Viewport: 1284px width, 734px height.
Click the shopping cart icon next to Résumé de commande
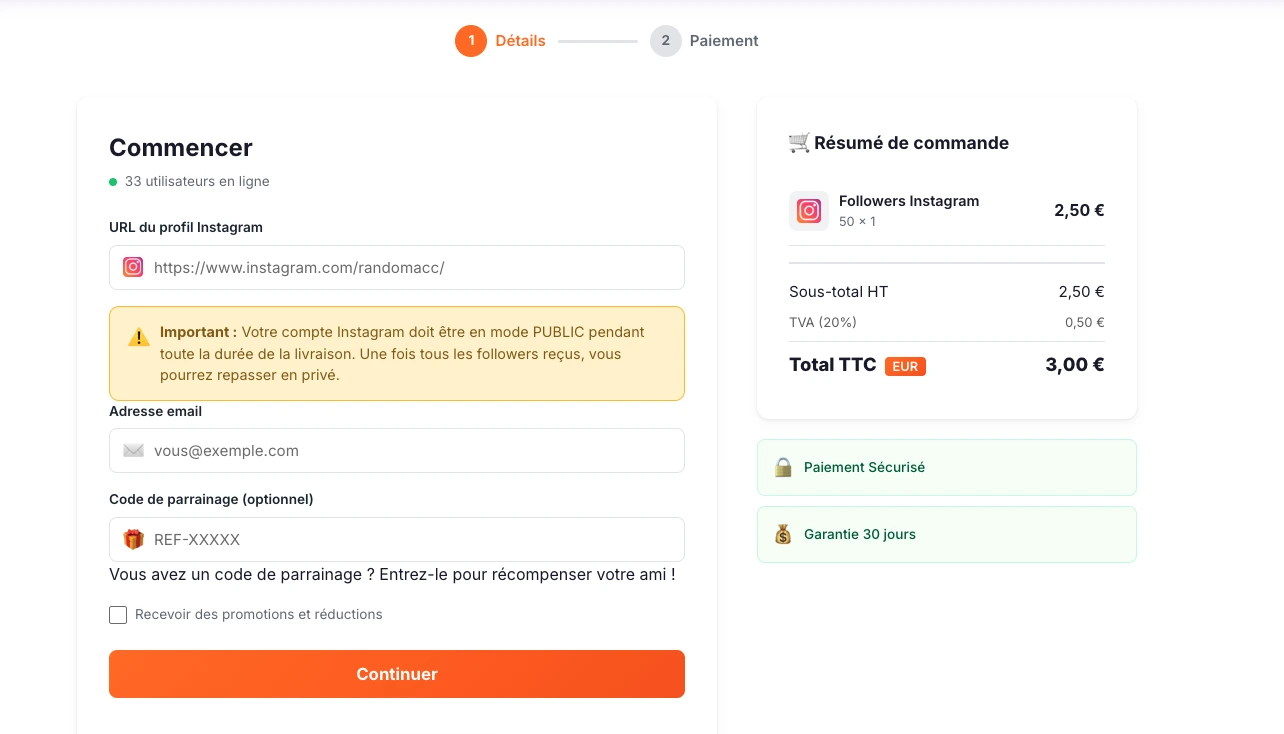[x=797, y=142]
